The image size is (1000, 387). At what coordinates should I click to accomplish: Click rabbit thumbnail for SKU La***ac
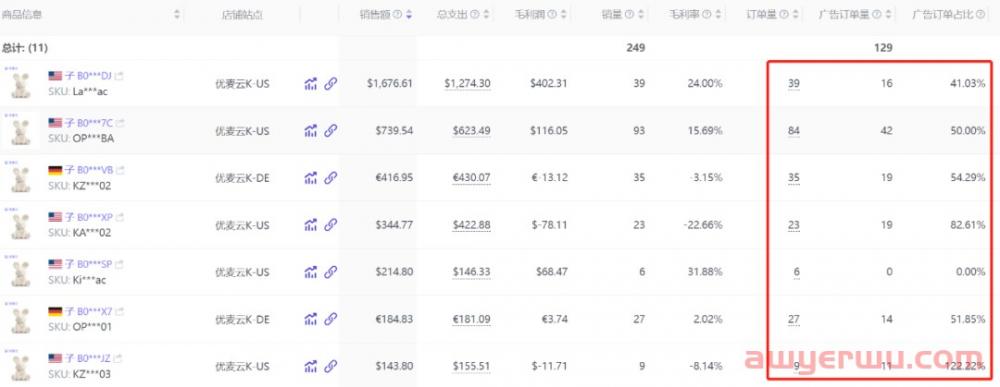pos(20,84)
